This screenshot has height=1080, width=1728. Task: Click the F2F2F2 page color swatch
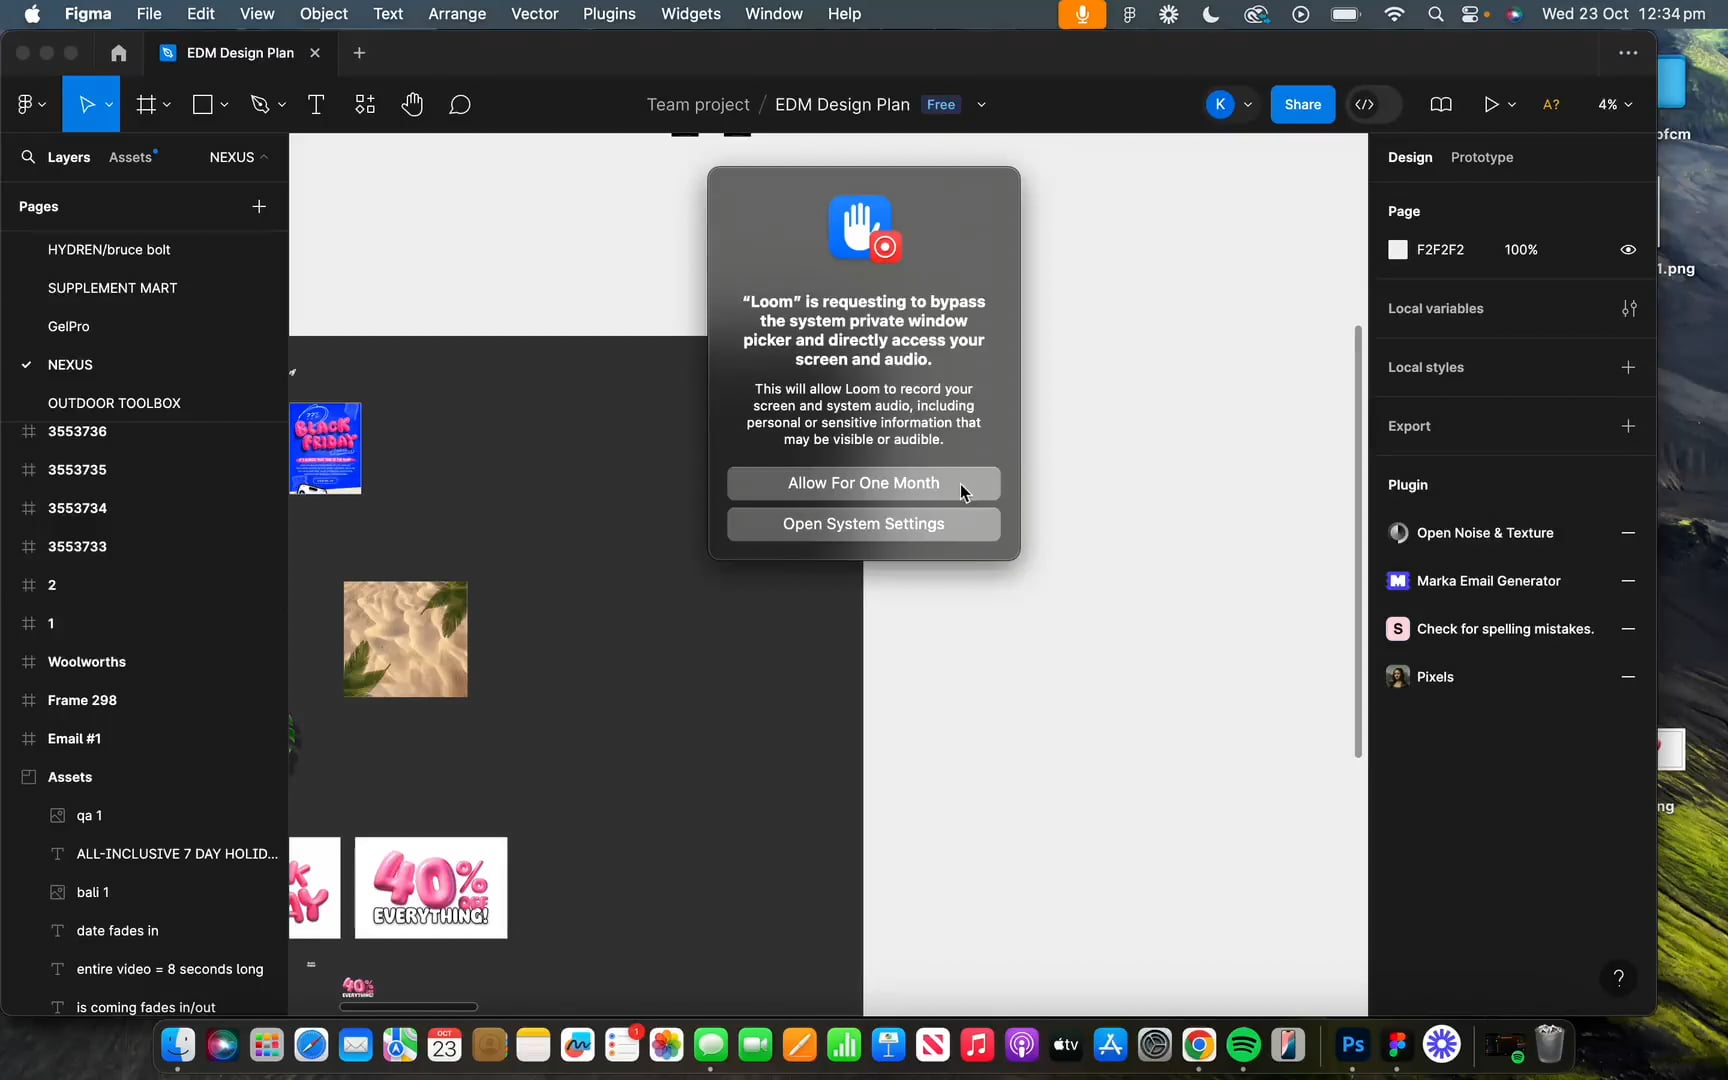click(x=1398, y=250)
